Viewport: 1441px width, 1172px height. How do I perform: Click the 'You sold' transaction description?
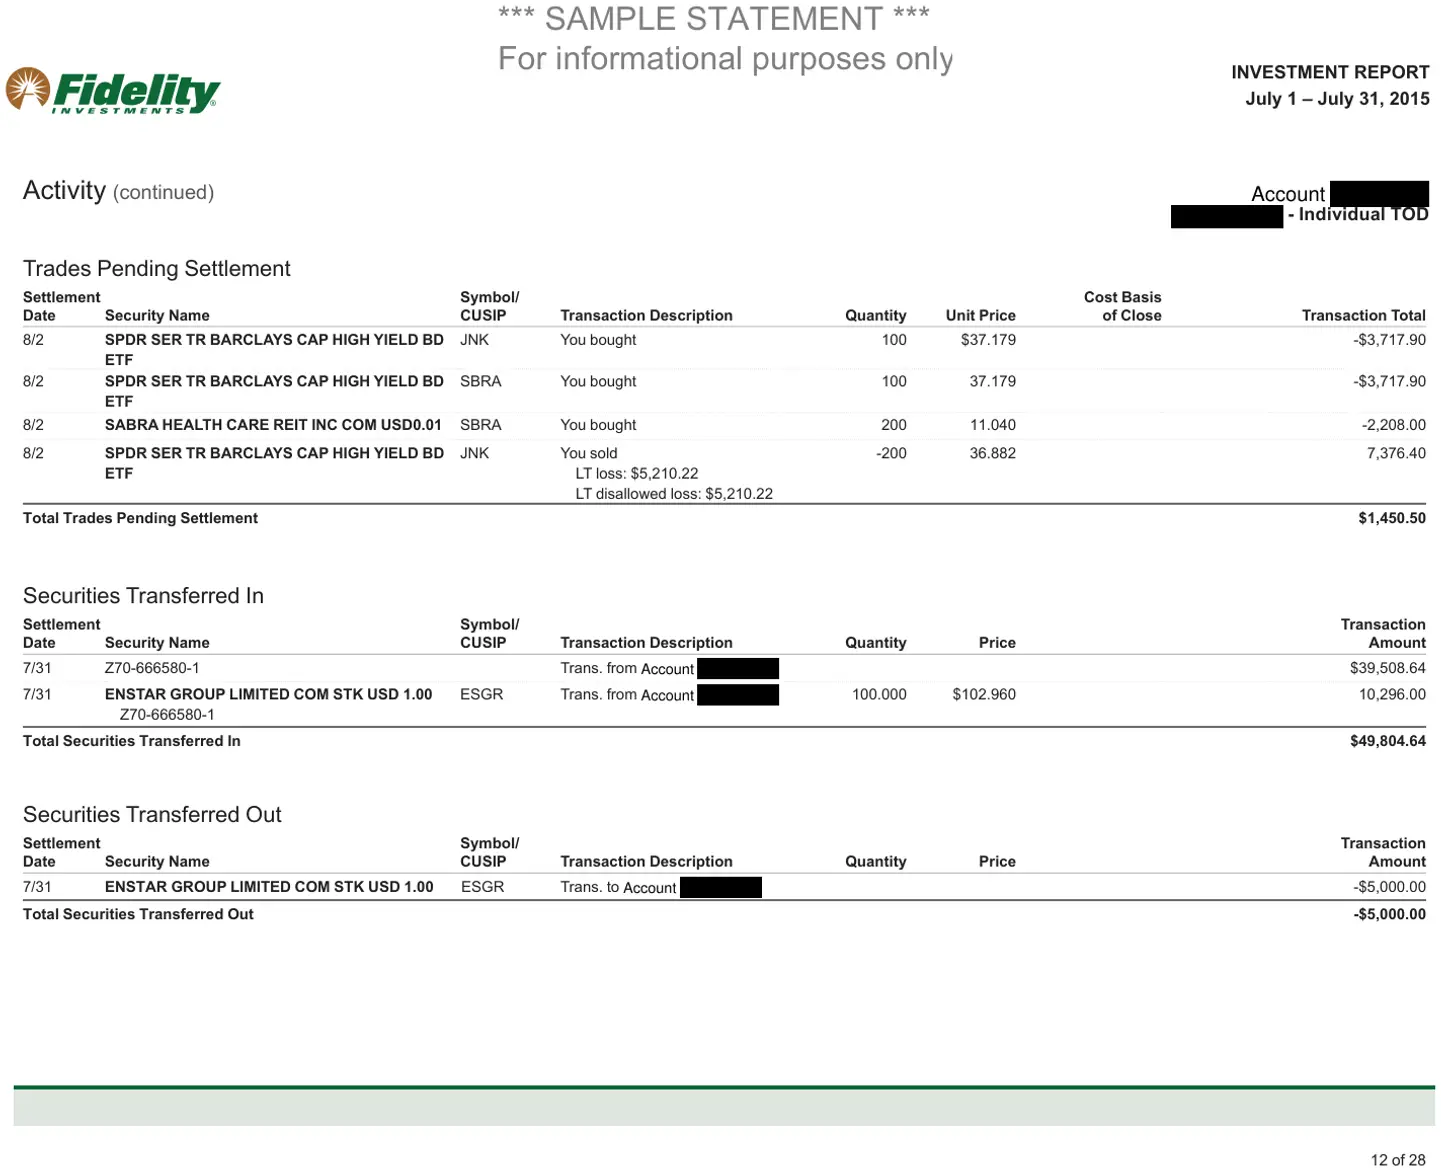pyautogui.click(x=589, y=453)
